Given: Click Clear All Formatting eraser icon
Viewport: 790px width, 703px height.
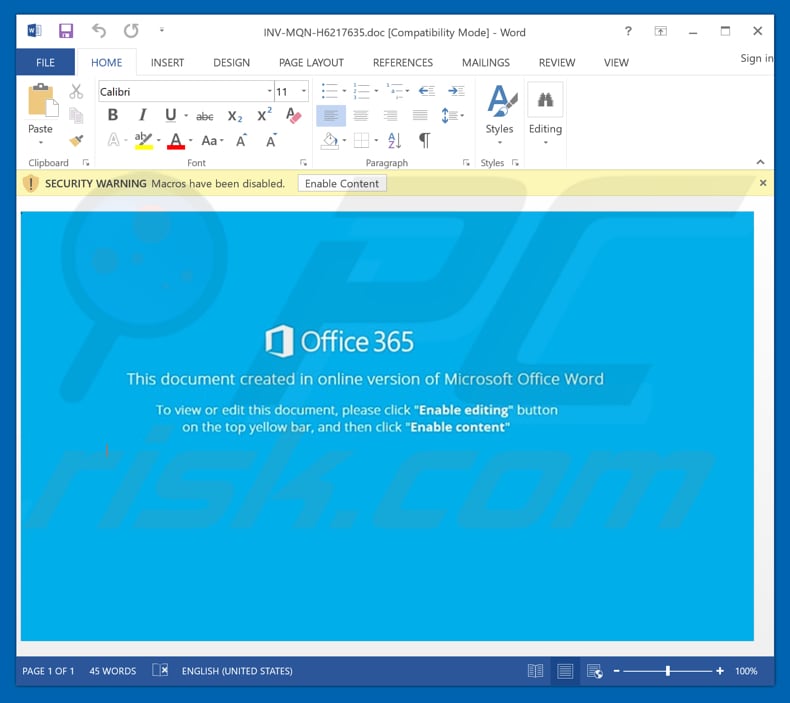Looking at the screenshot, I should click(293, 115).
